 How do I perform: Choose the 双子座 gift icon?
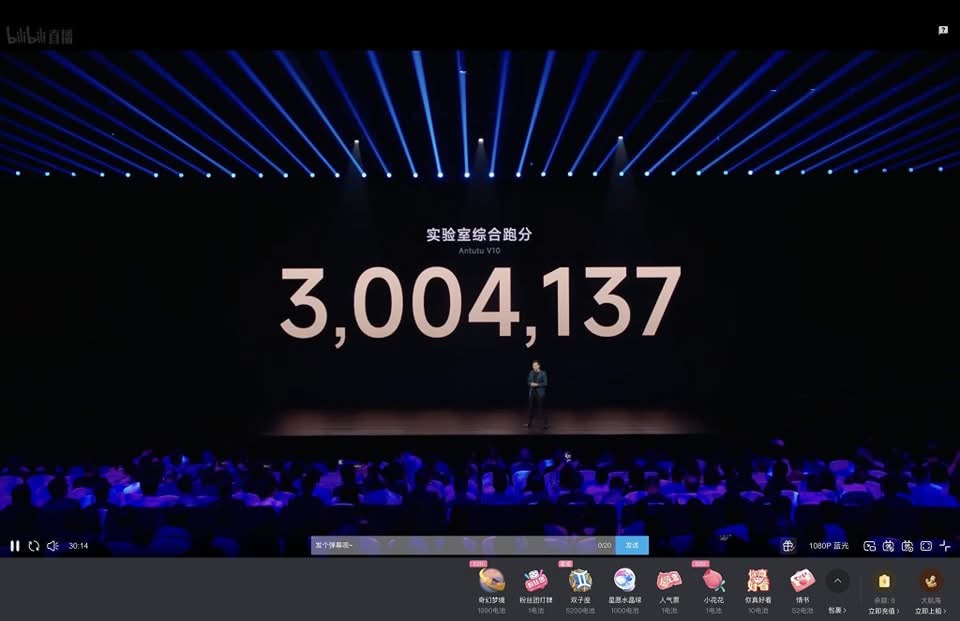tap(580, 581)
